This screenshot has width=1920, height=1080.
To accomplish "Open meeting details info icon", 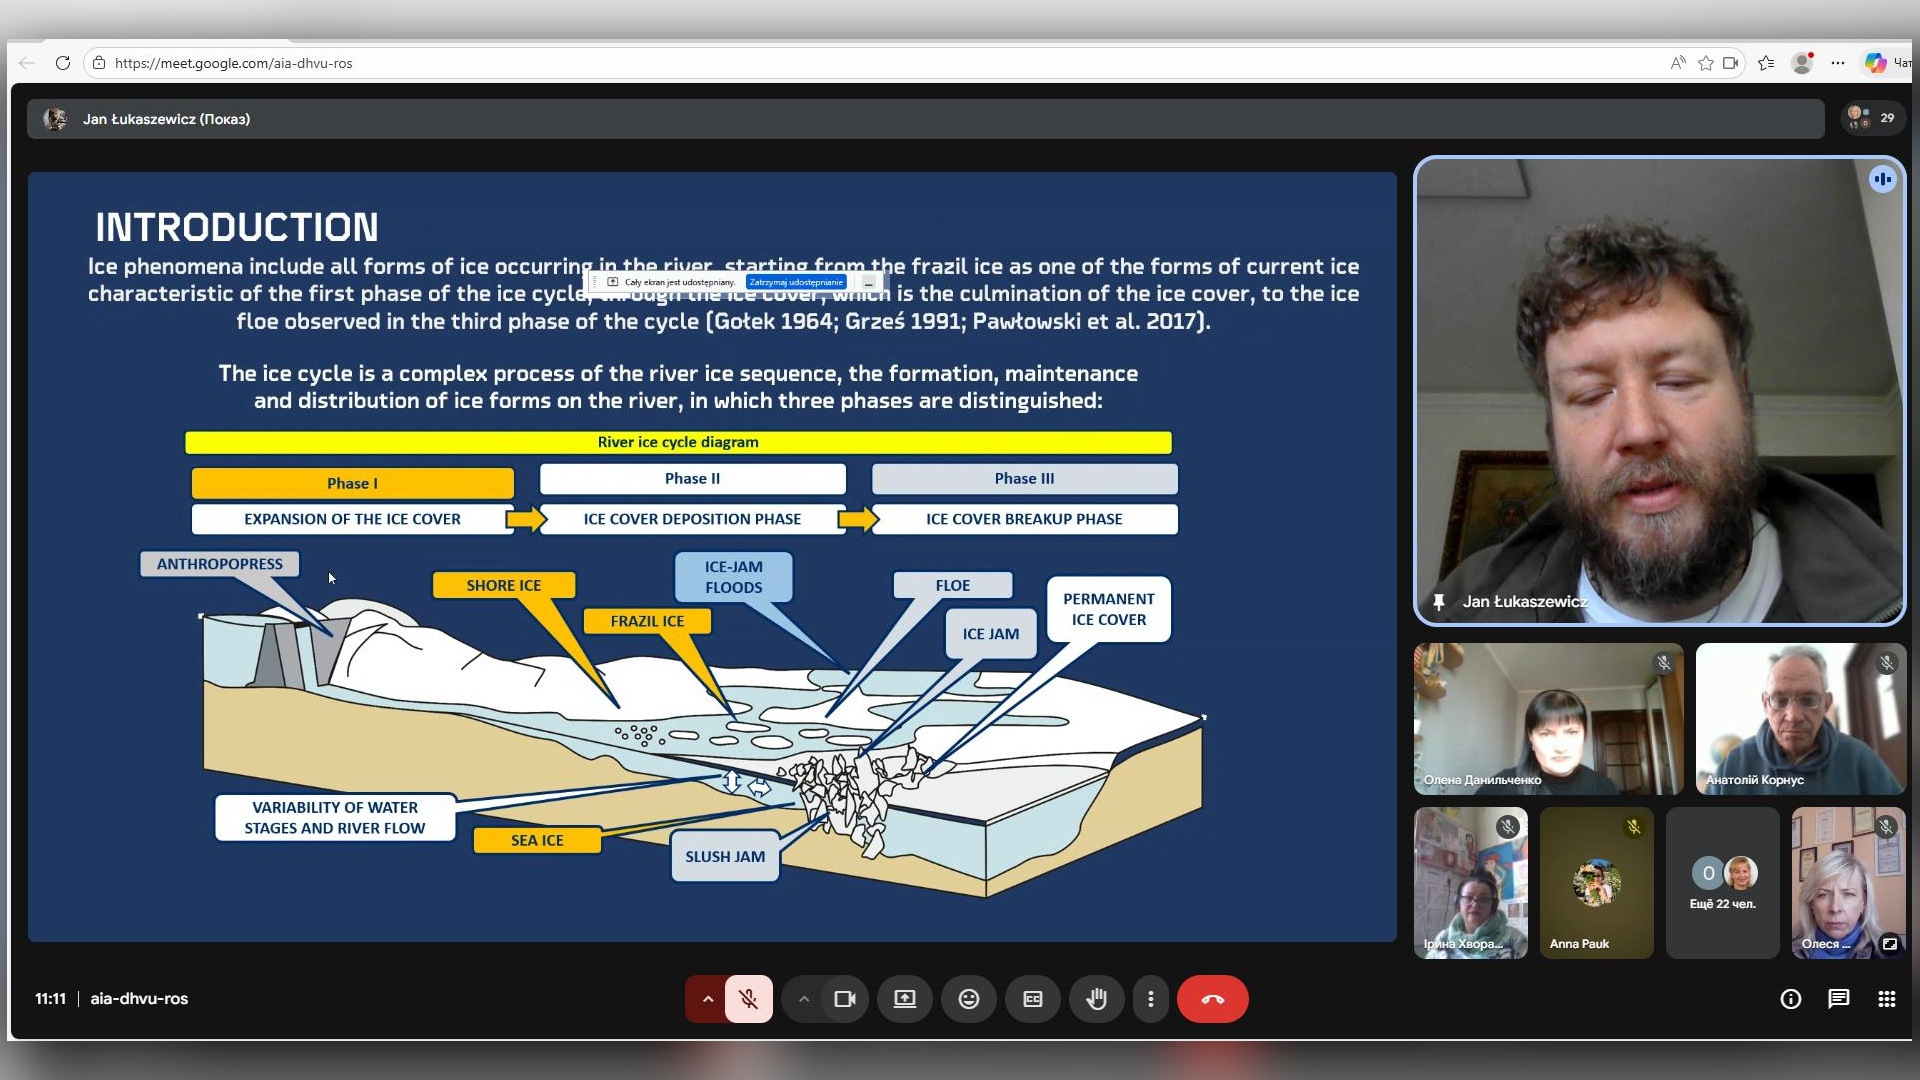I will tap(1790, 999).
